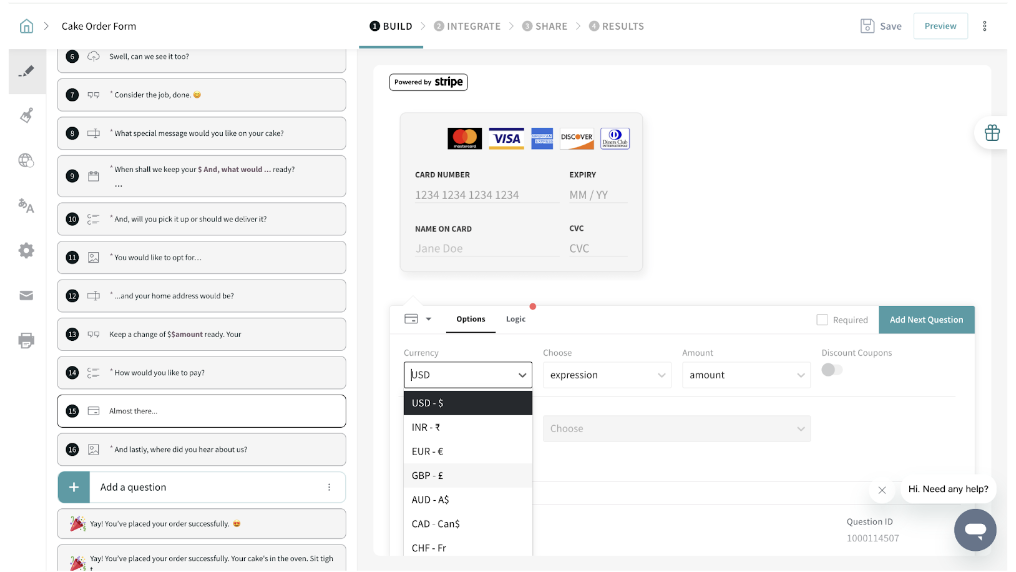The width and height of the screenshot is (1016, 572).
Task: Click the envelope email icon in sidebar
Action: click(27, 295)
